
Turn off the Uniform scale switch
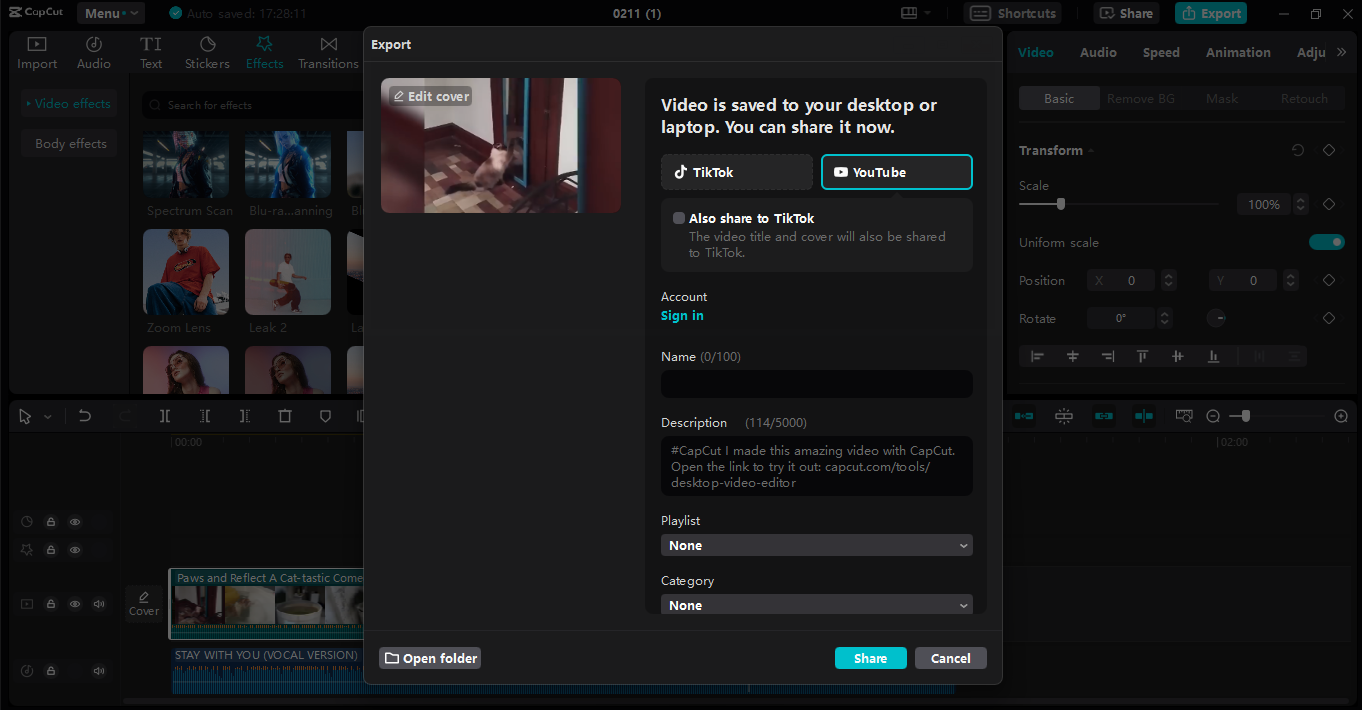(1327, 242)
